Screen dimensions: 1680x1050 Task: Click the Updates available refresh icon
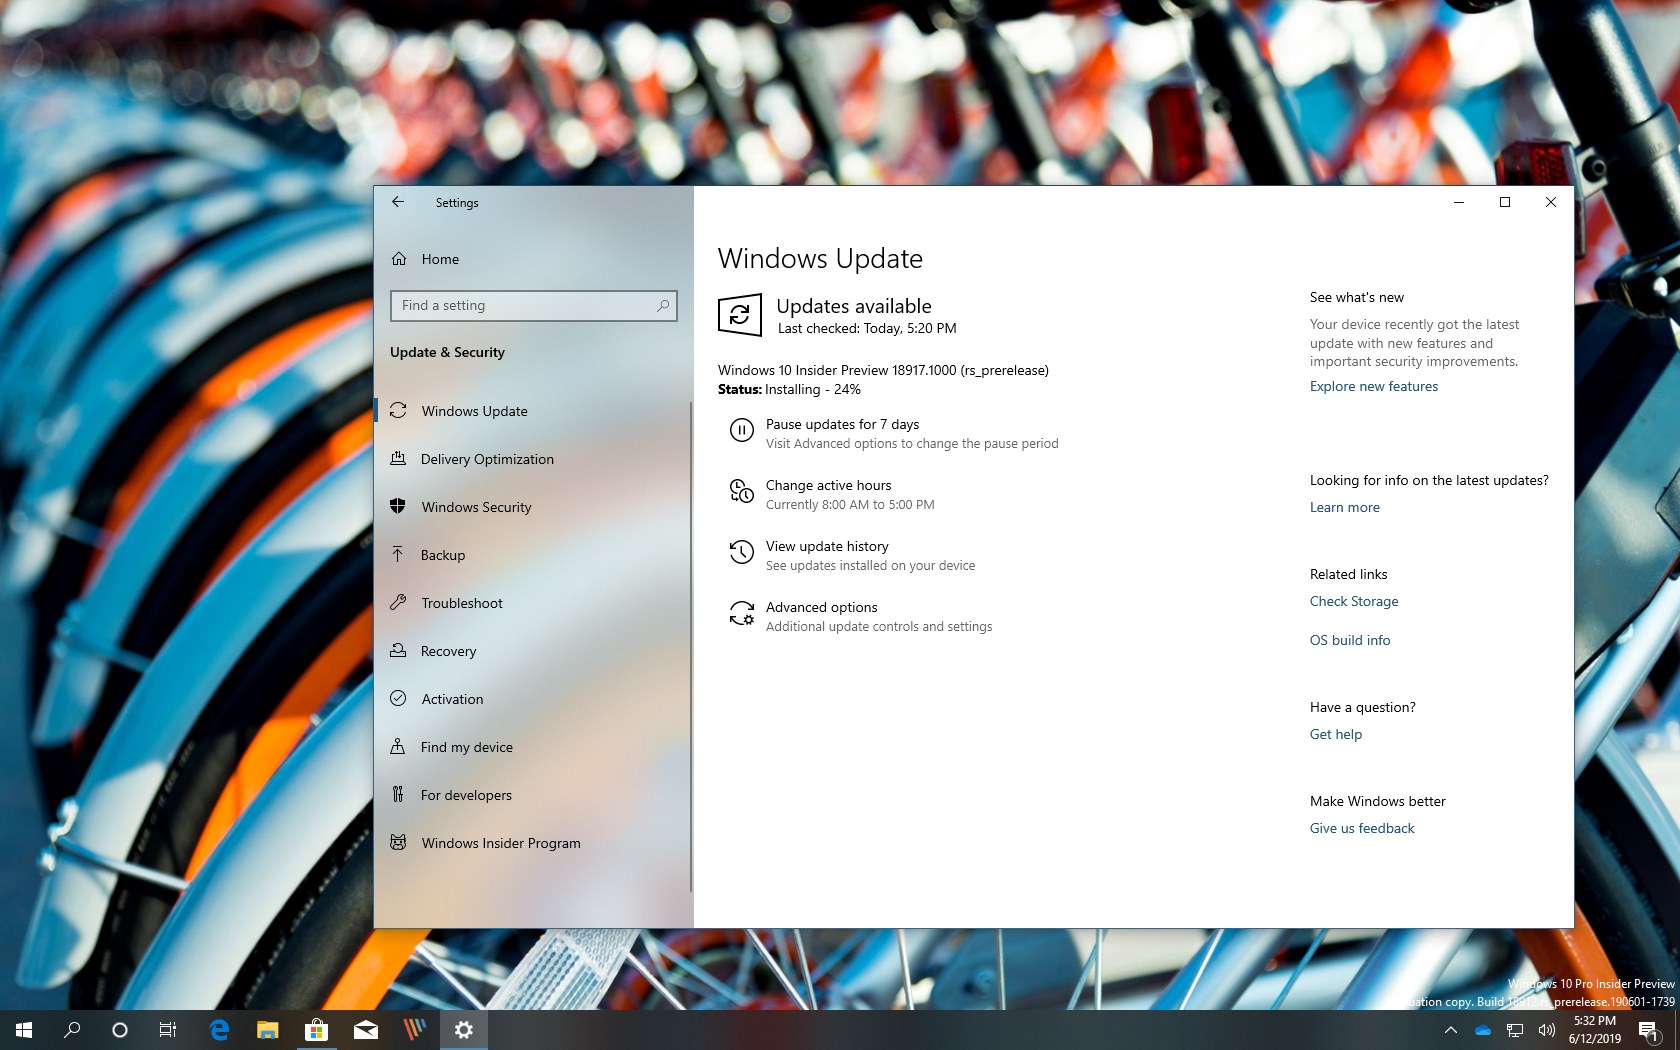tap(740, 315)
